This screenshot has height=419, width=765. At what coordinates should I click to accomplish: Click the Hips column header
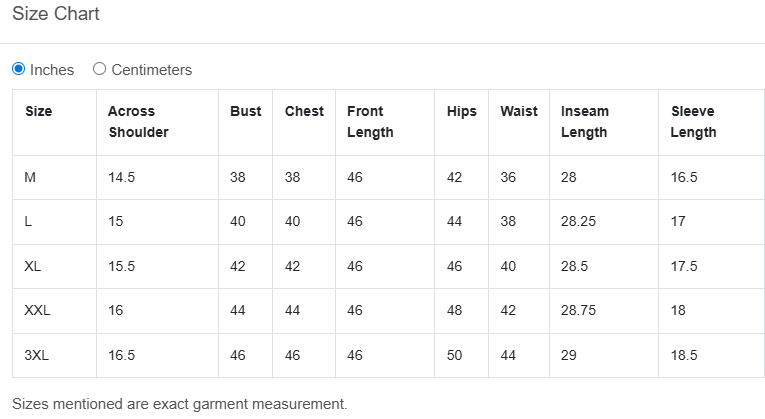tap(461, 111)
